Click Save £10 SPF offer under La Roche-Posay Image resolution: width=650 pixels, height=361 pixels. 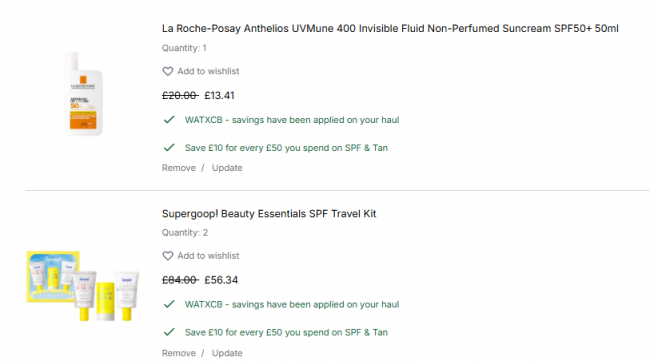click(x=286, y=148)
